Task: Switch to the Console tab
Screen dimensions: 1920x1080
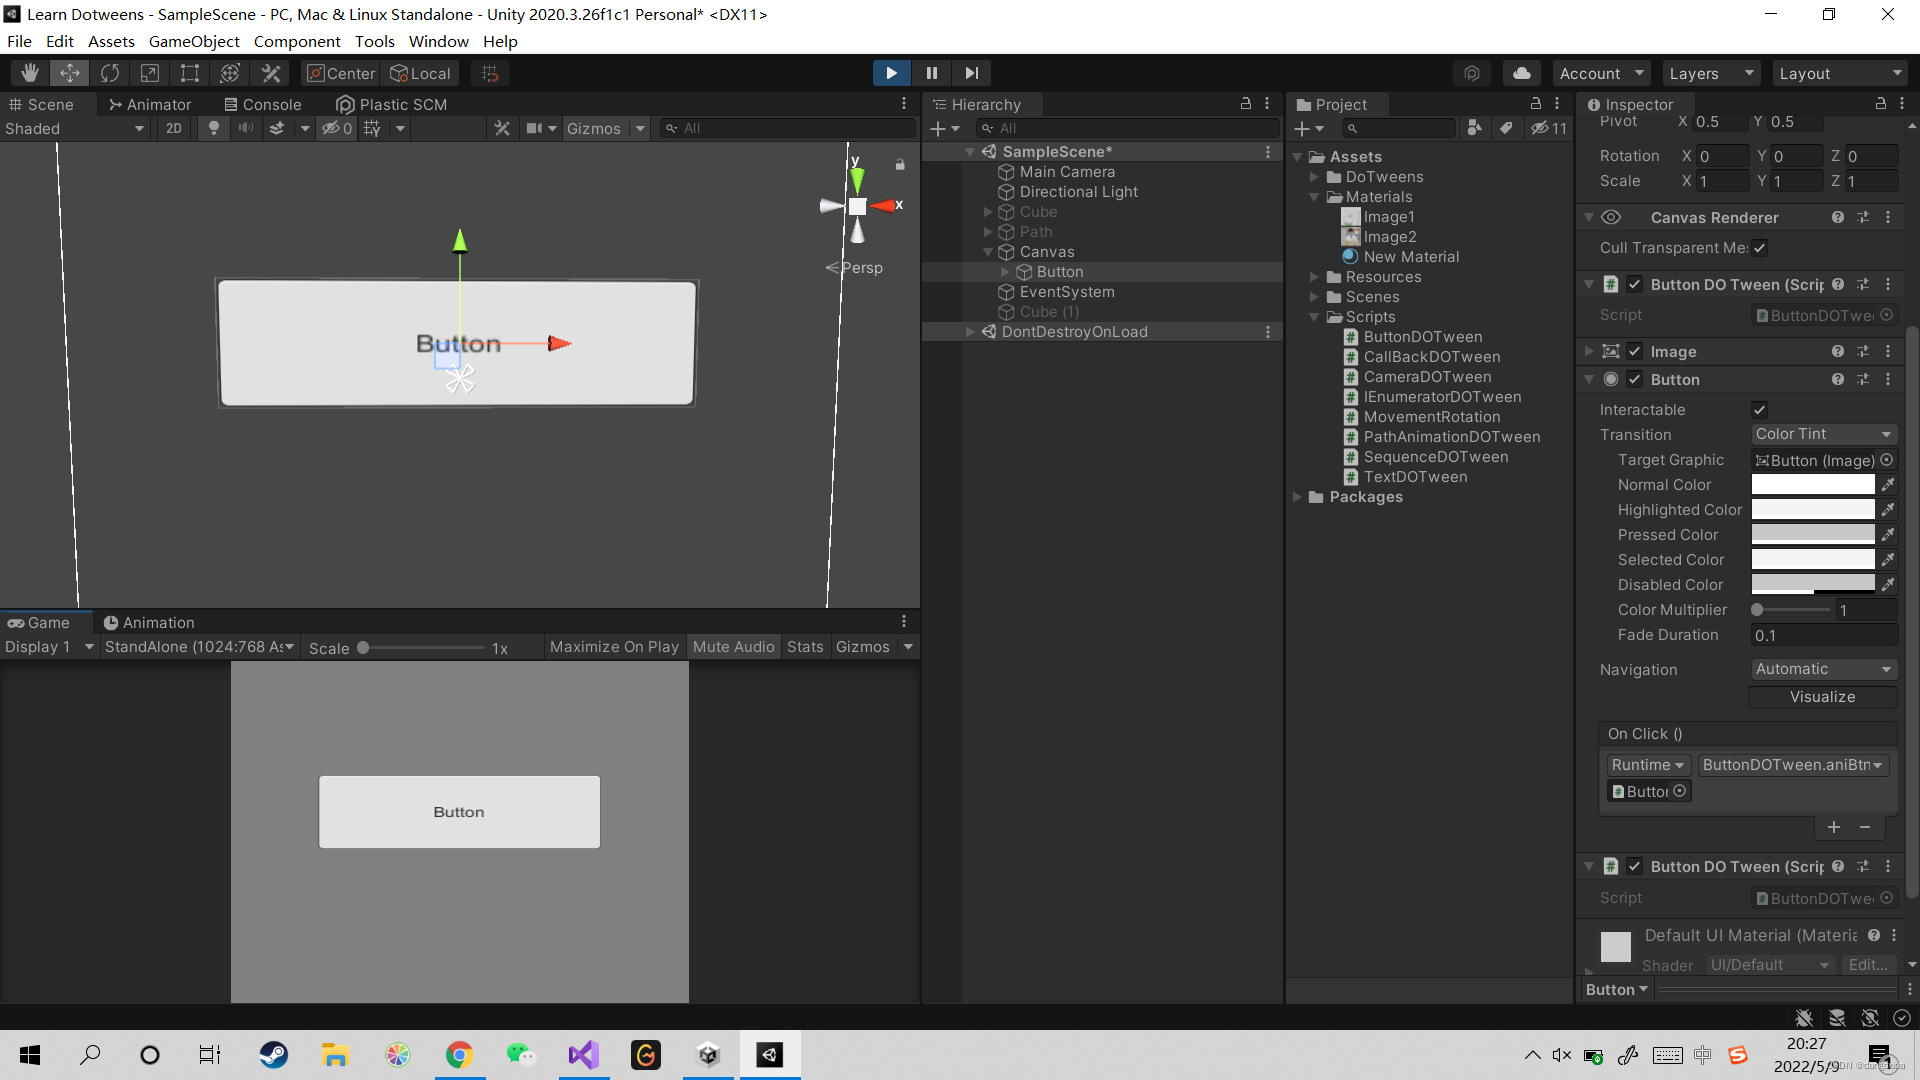Action: (x=262, y=104)
